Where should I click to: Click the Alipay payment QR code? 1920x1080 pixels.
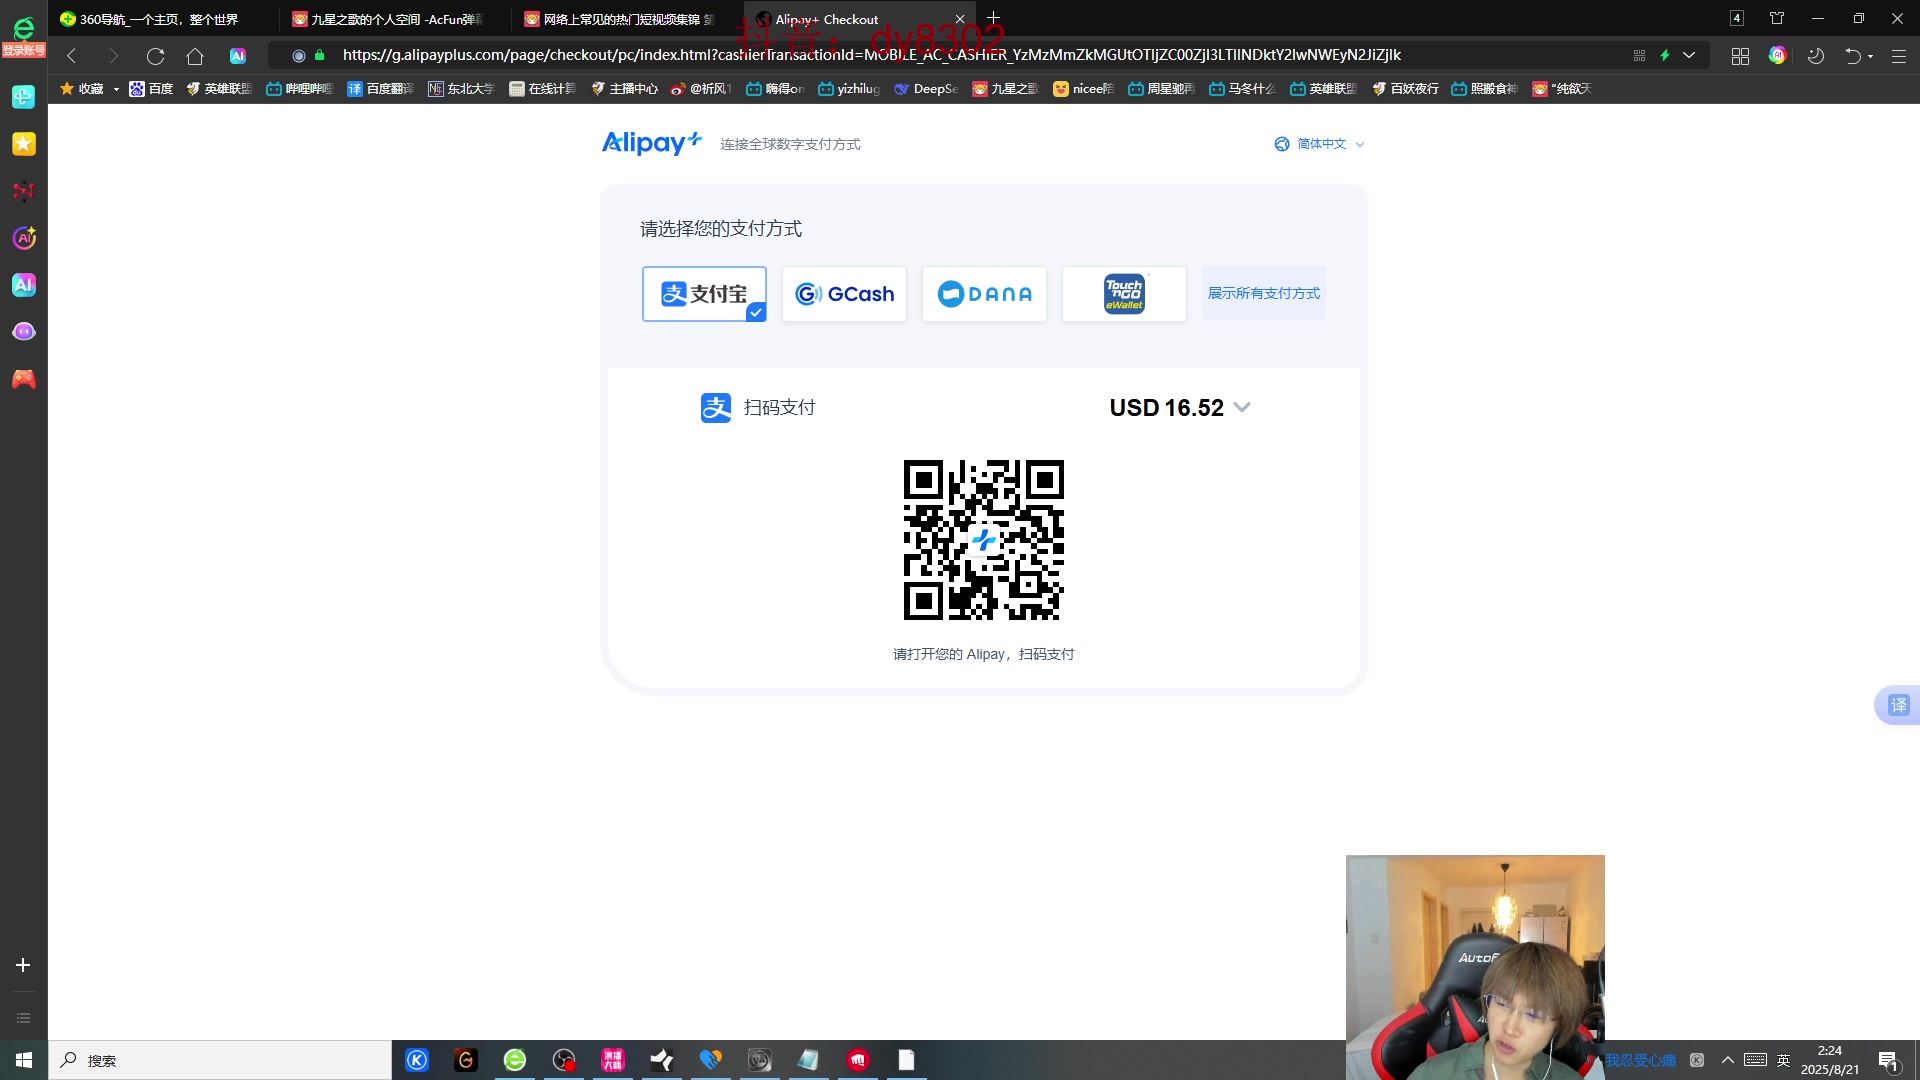pos(984,540)
